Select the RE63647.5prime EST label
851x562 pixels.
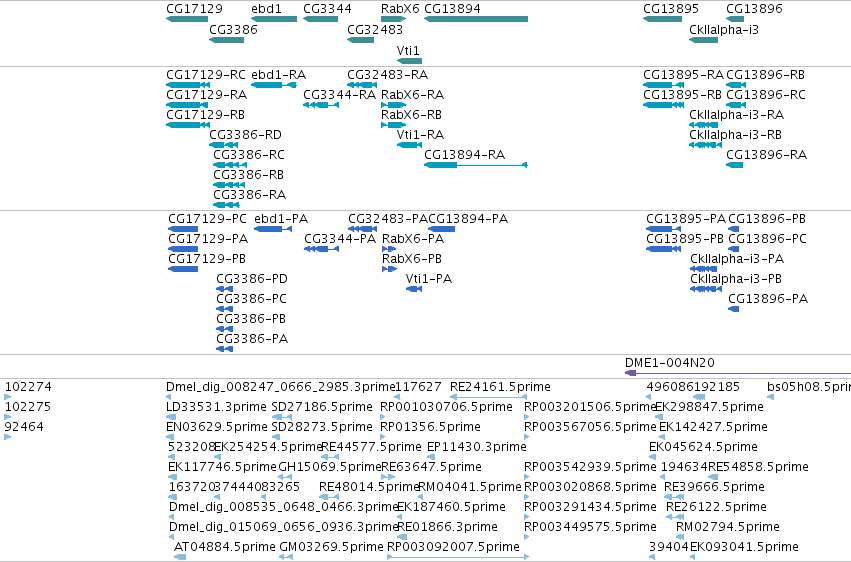431,468
